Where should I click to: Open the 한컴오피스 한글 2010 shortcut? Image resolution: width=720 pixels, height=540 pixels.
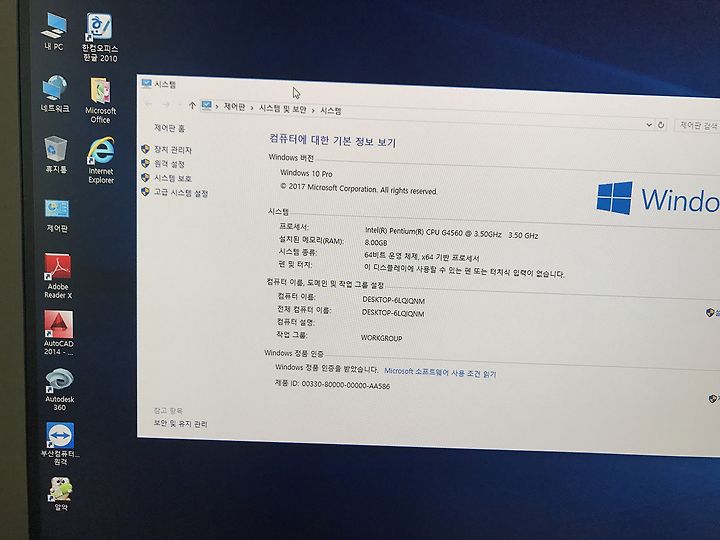pyautogui.click(x=100, y=37)
